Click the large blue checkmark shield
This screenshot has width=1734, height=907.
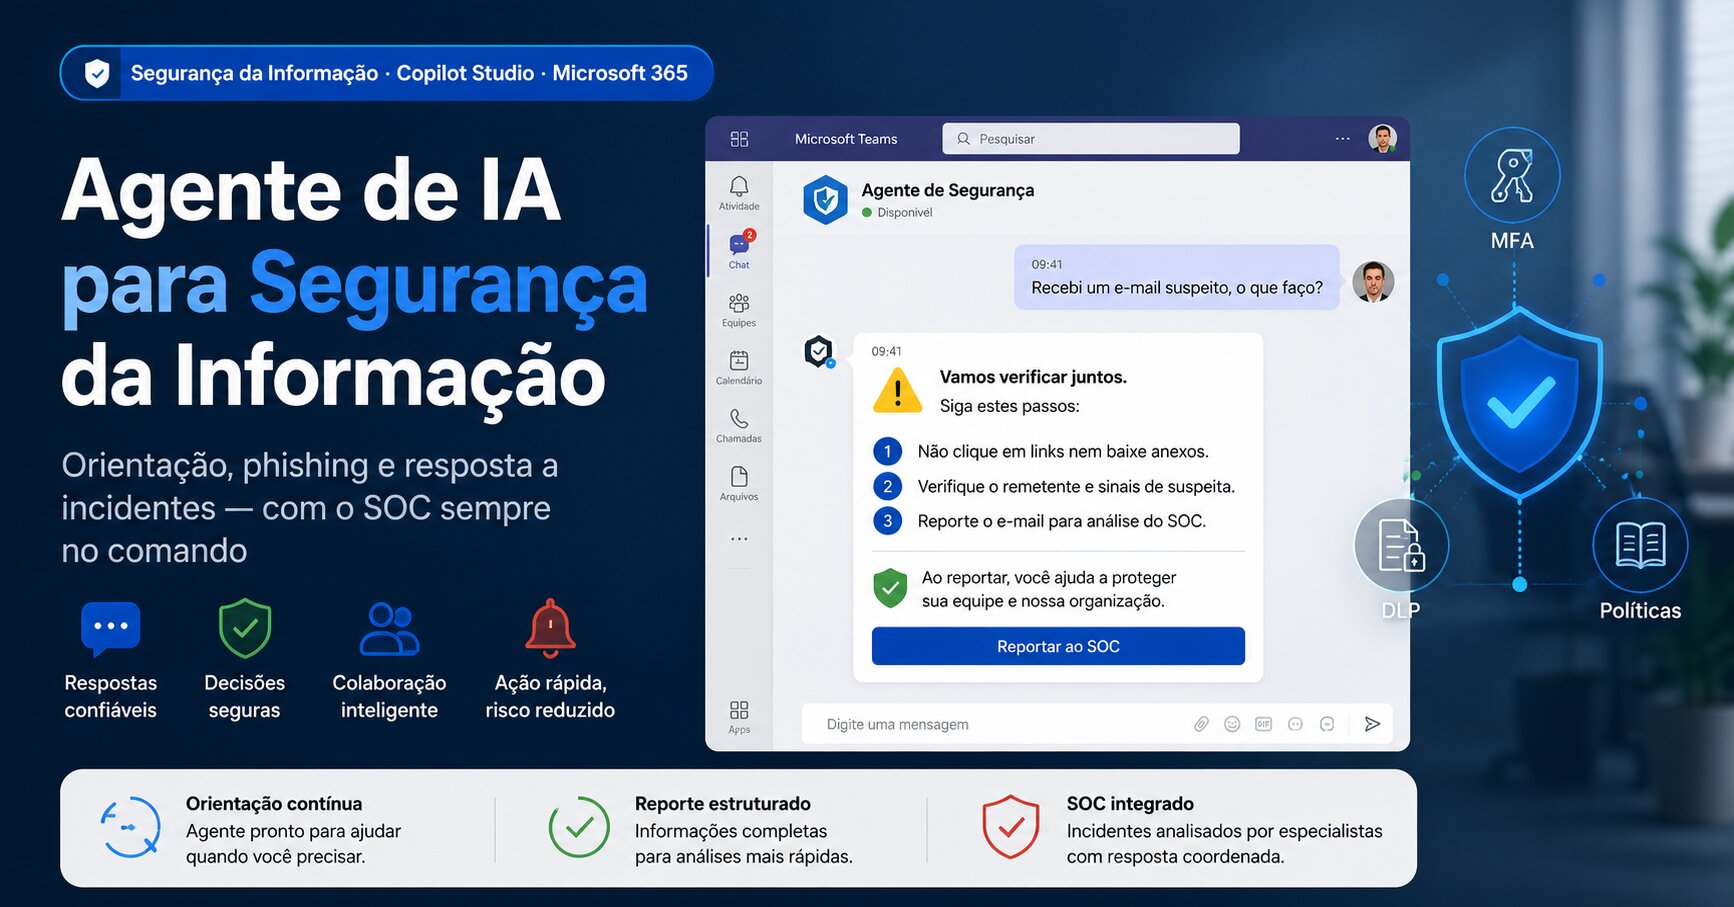click(x=1520, y=403)
